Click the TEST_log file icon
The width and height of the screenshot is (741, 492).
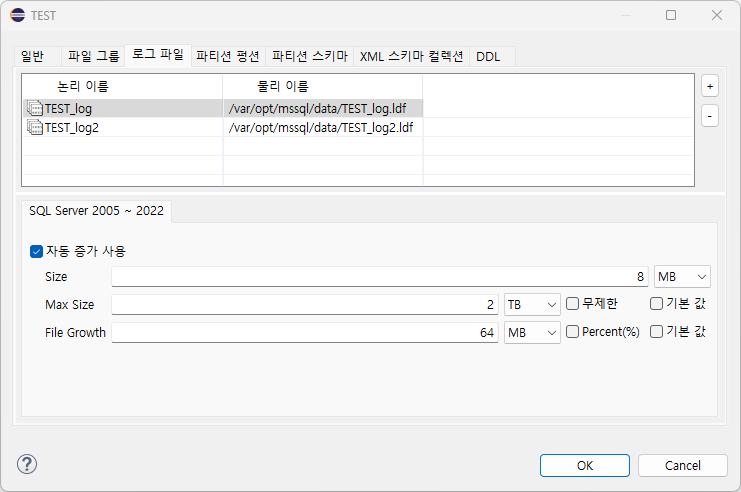tap(35, 108)
